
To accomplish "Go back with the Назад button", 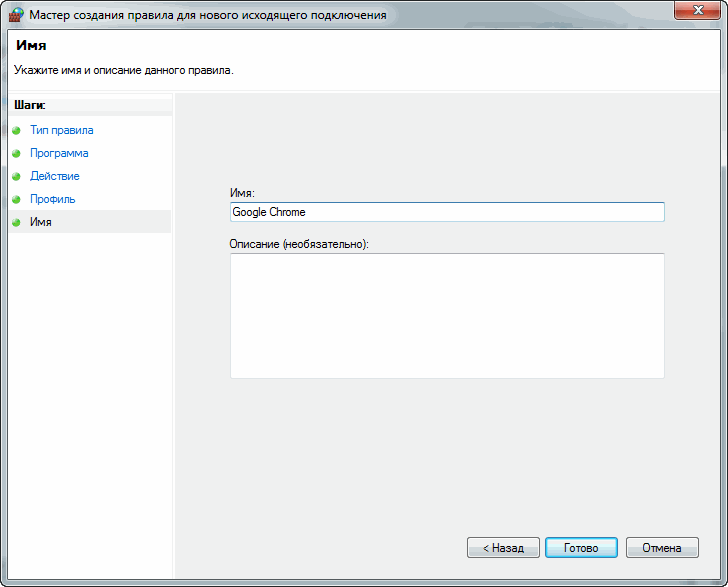I will click(x=503, y=548).
